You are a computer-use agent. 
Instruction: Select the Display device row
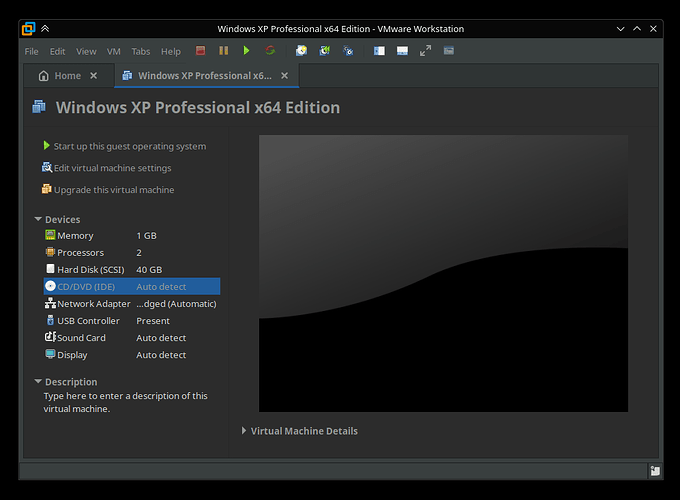click(x=132, y=355)
